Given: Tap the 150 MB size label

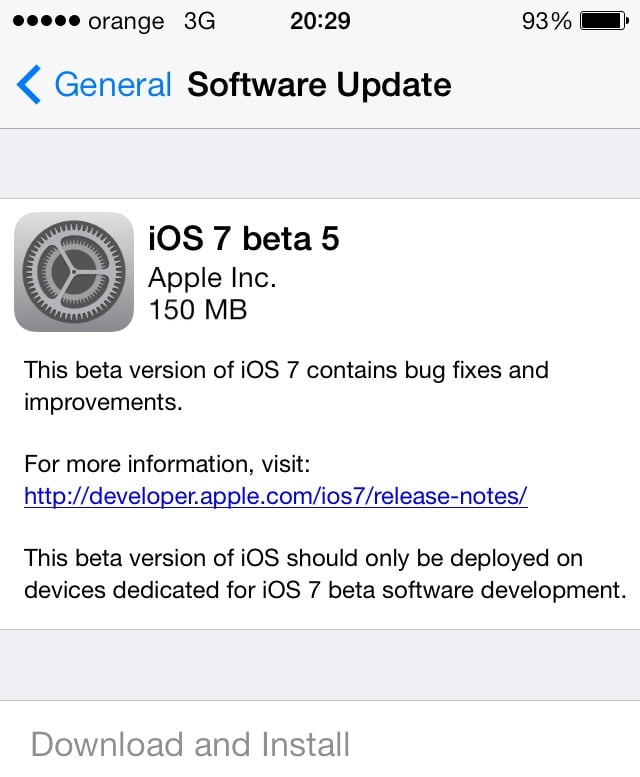Looking at the screenshot, I should coord(198,310).
